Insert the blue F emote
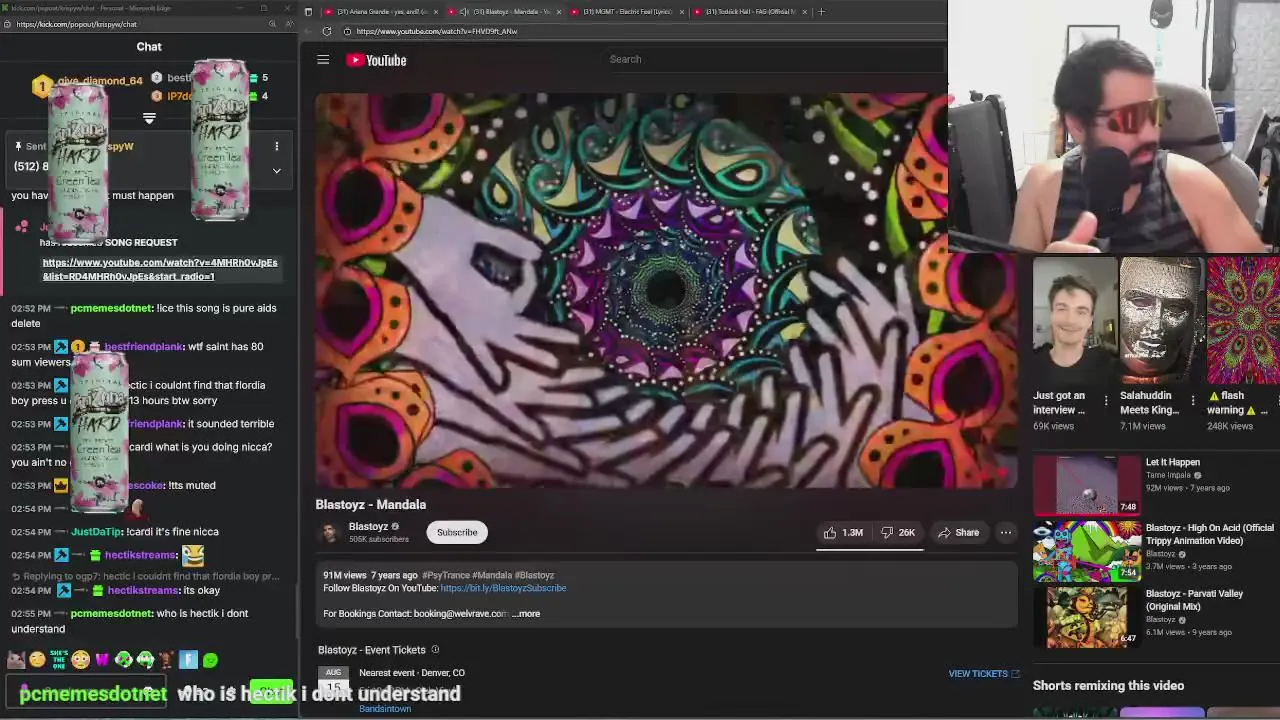This screenshot has height=720, width=1280. coord(188,660)
